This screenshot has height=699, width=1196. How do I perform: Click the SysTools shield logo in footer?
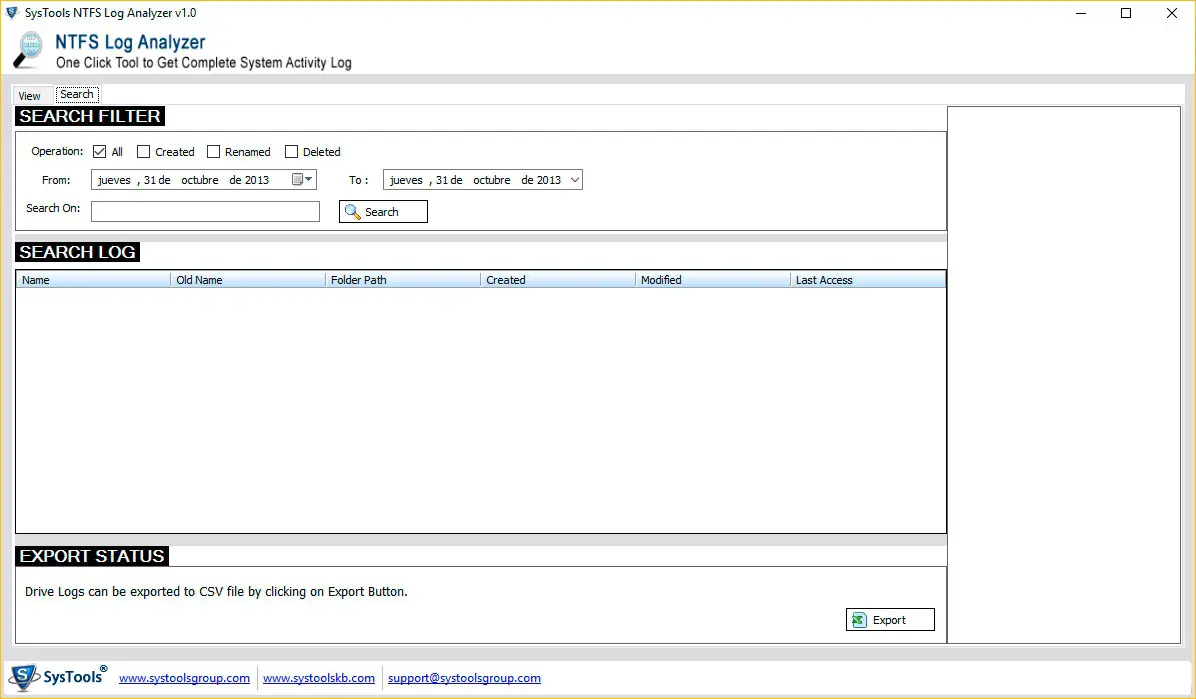[x=24, y=677]
